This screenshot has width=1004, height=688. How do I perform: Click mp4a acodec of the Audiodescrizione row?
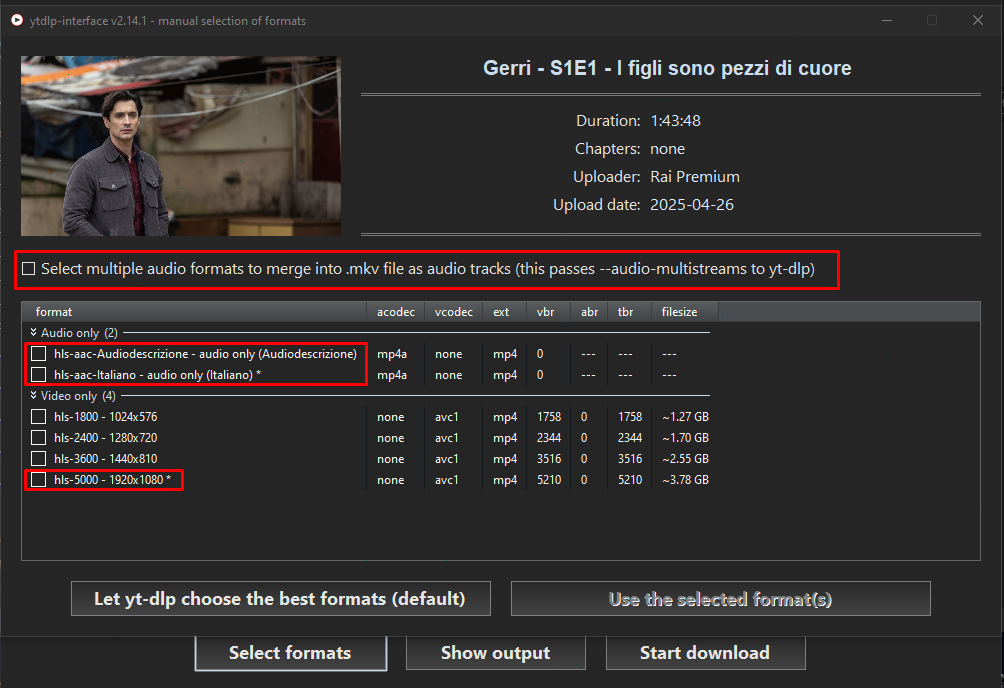392,354
